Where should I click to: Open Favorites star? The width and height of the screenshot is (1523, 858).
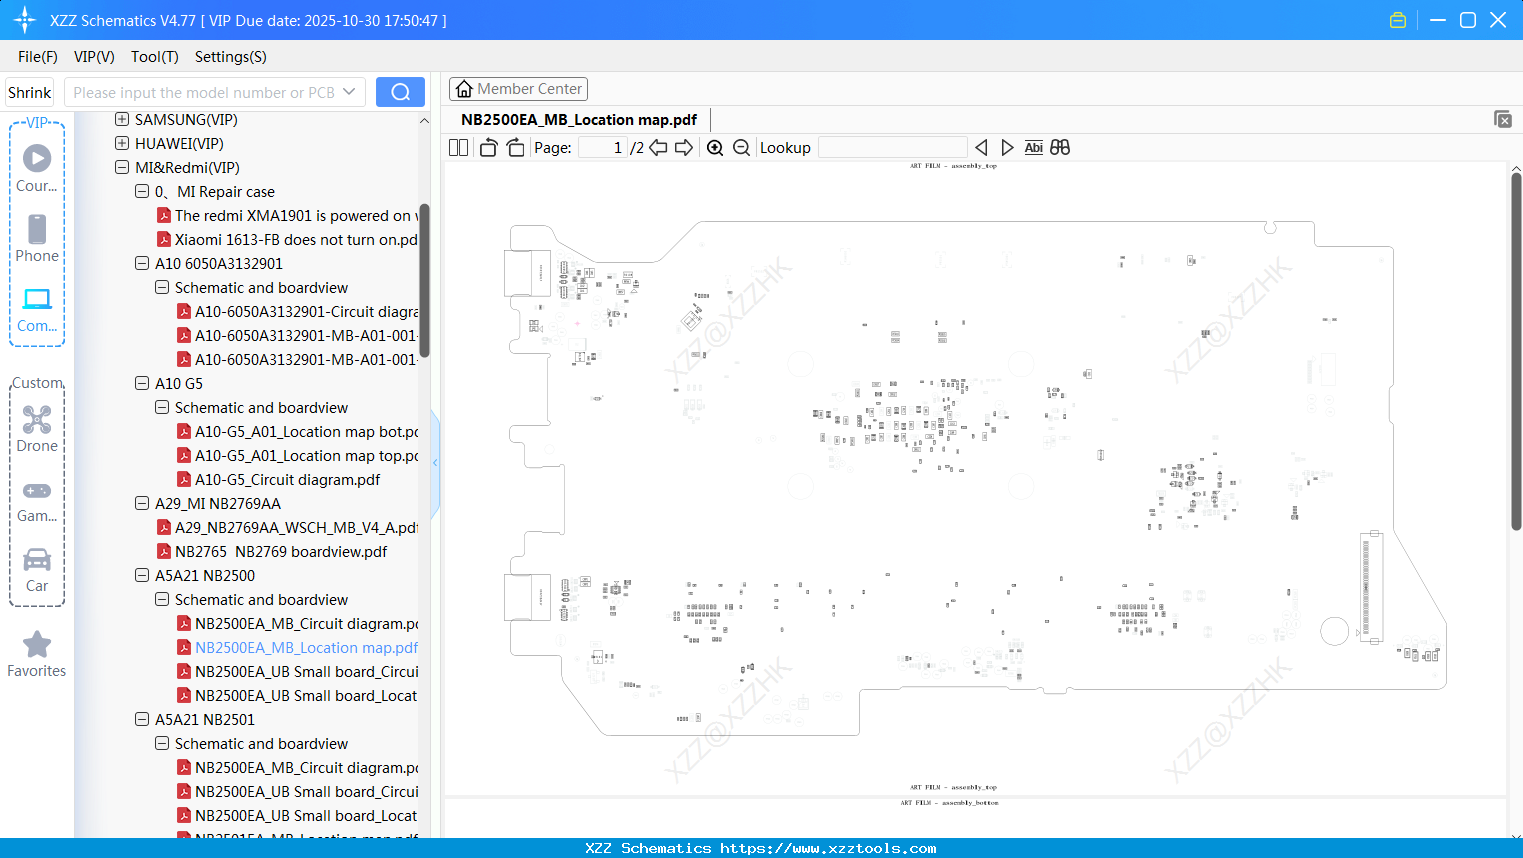click(37, 654)
